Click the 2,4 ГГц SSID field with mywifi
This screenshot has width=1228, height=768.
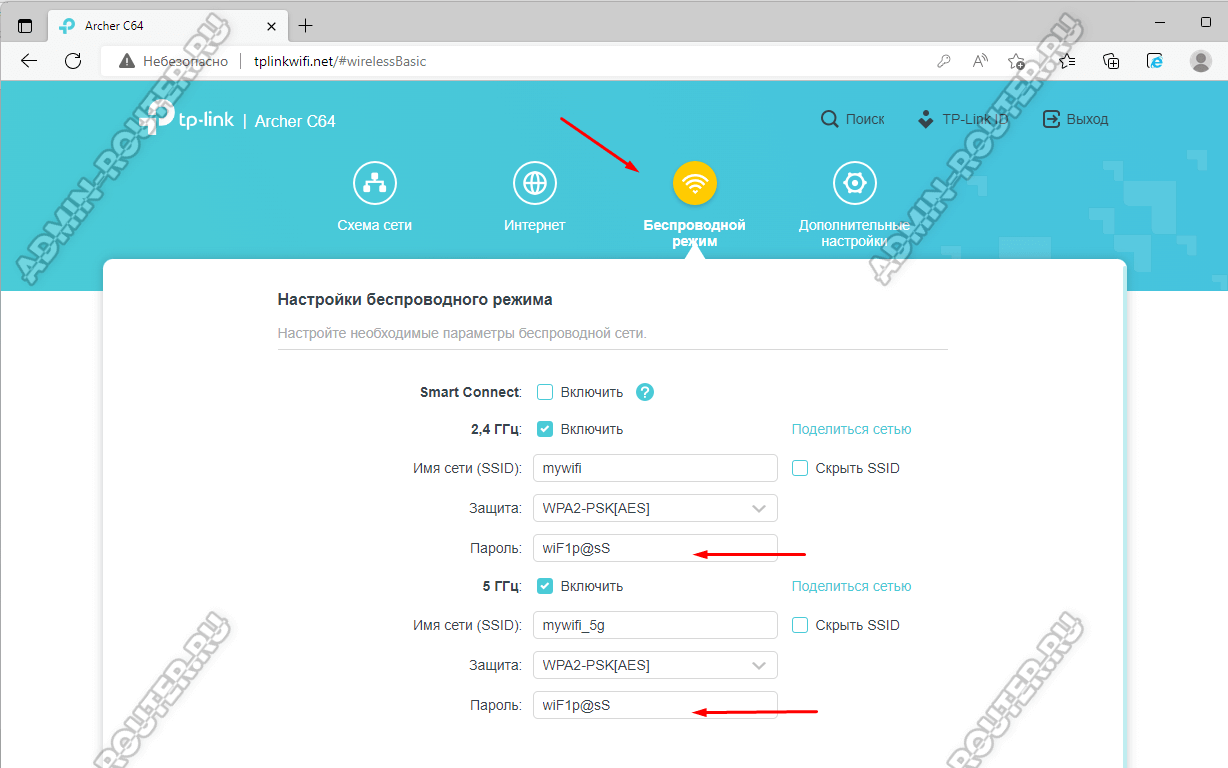tap(655, 468)
